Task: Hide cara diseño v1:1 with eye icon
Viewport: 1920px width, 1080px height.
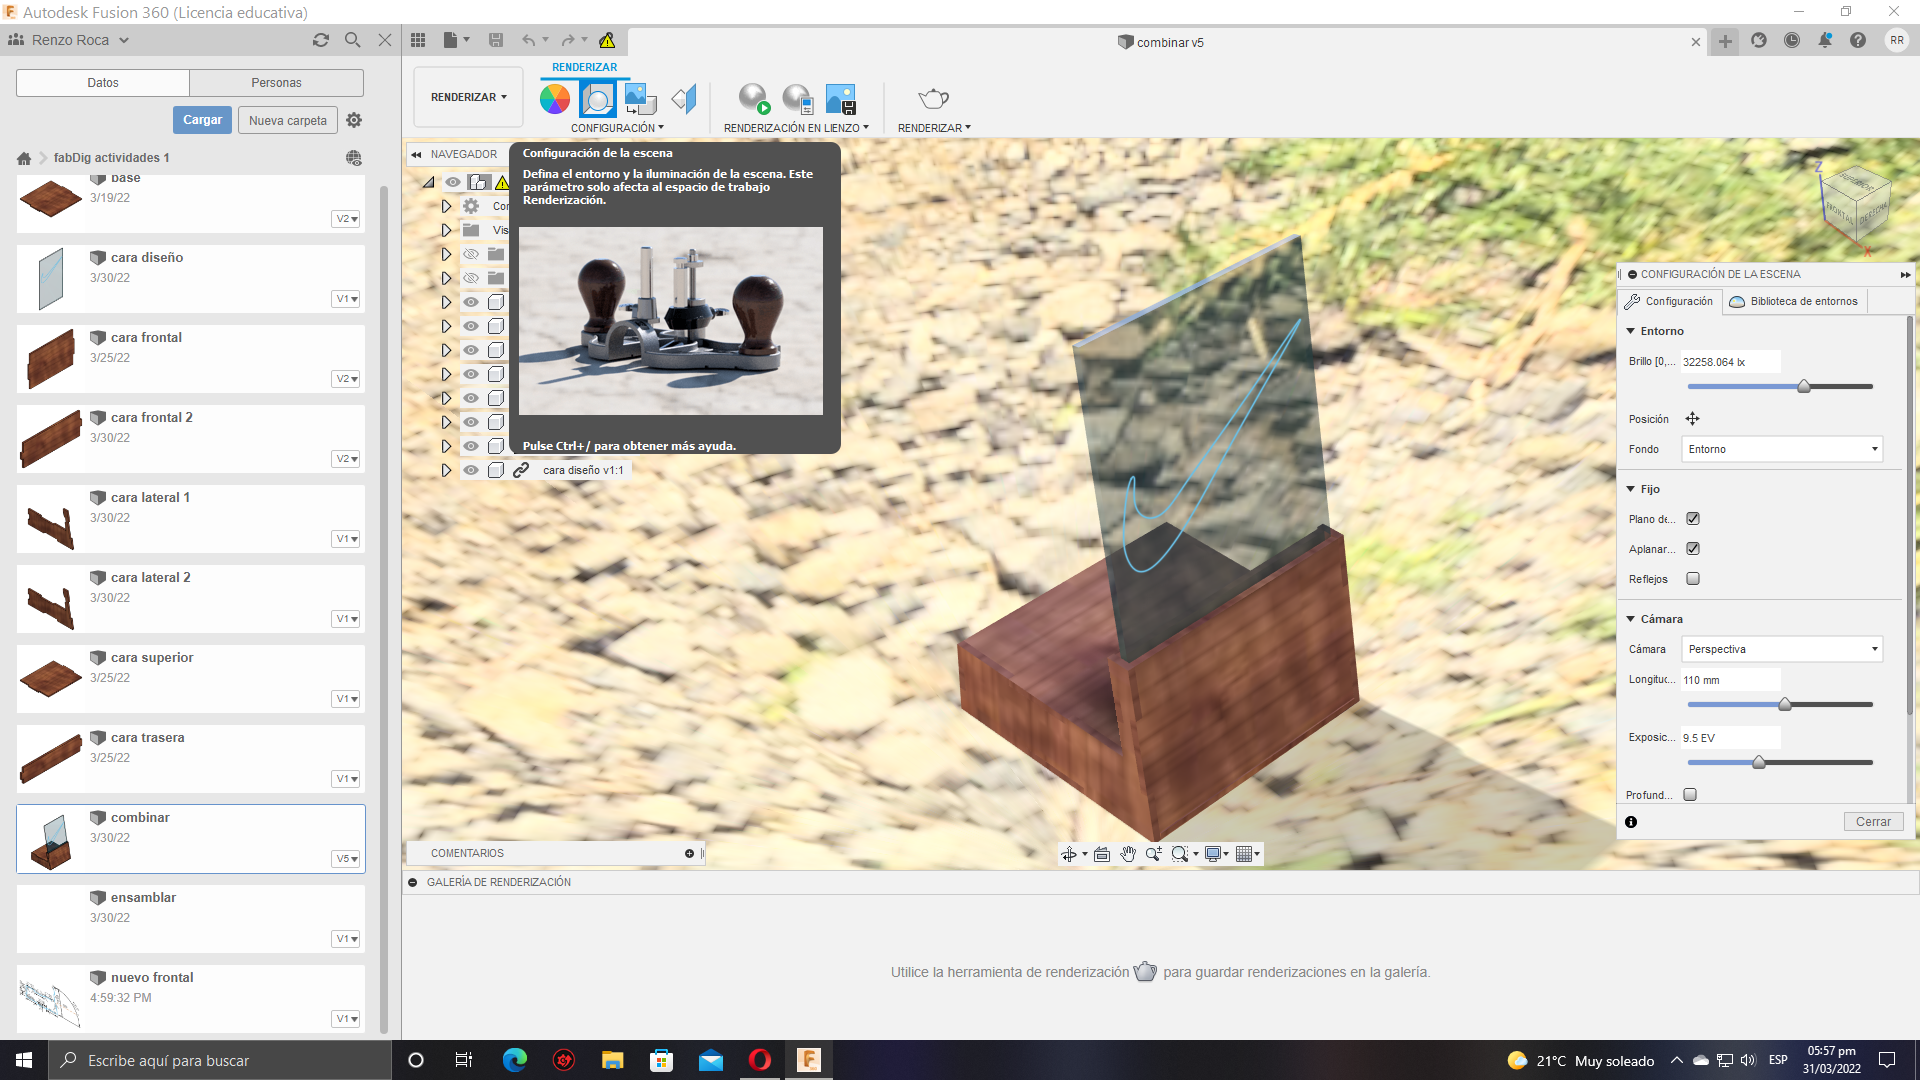Action: [x=471, y=470]
